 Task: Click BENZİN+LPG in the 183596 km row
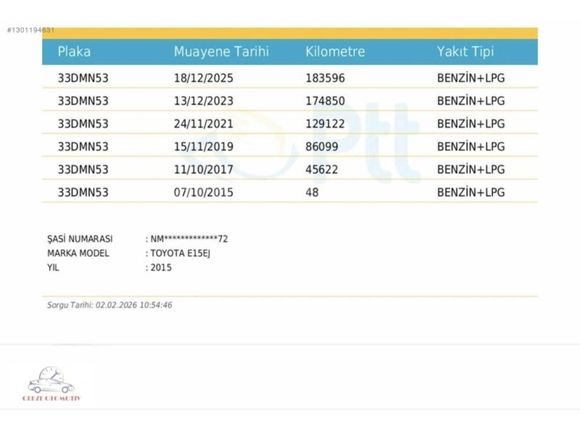point(471,78)
